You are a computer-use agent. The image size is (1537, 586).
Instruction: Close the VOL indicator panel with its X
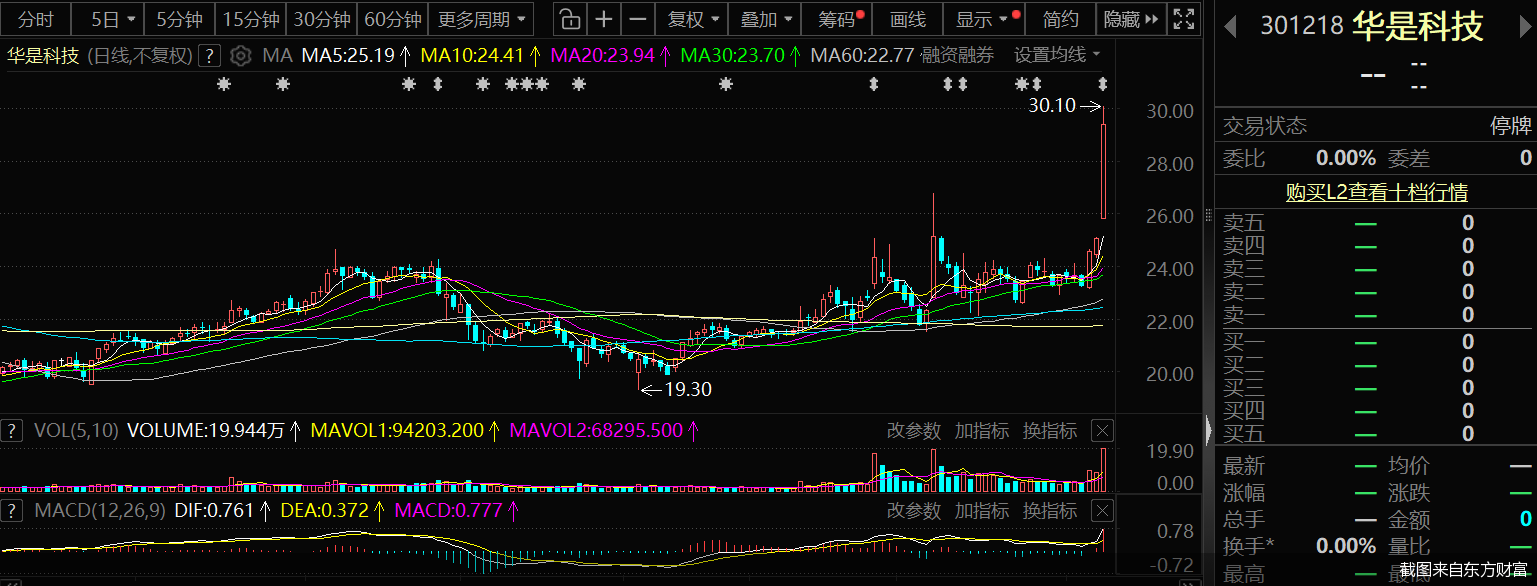point(1101,431)
